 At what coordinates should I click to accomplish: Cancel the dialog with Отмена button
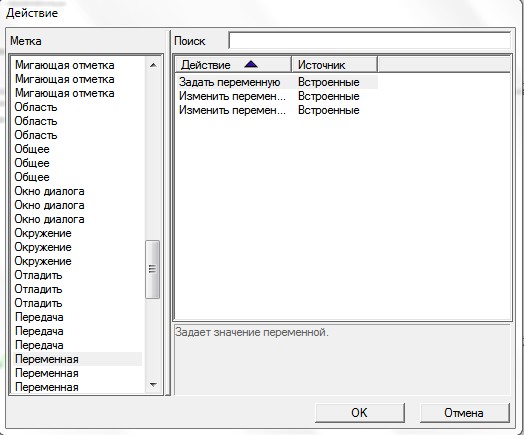coord(464,413)
